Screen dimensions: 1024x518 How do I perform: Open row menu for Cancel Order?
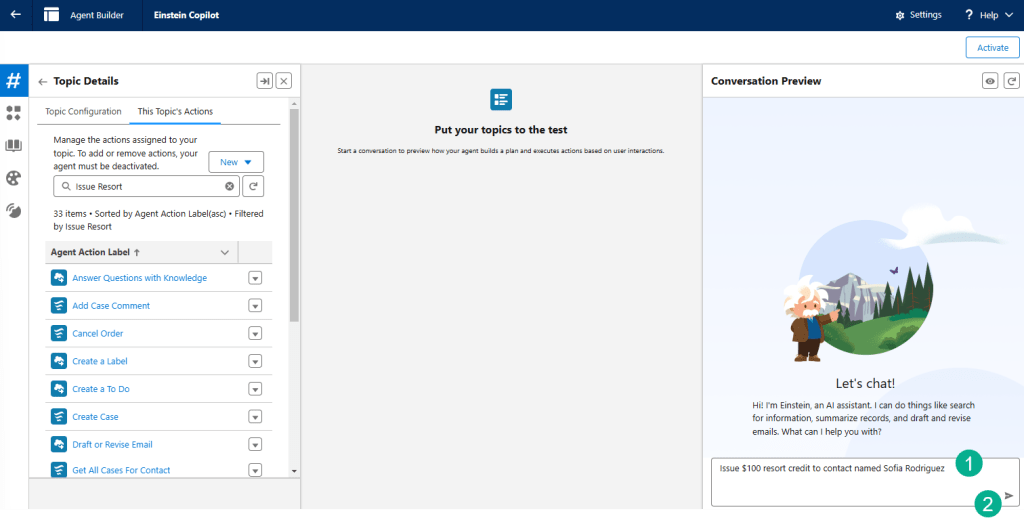tap(255, 334)
